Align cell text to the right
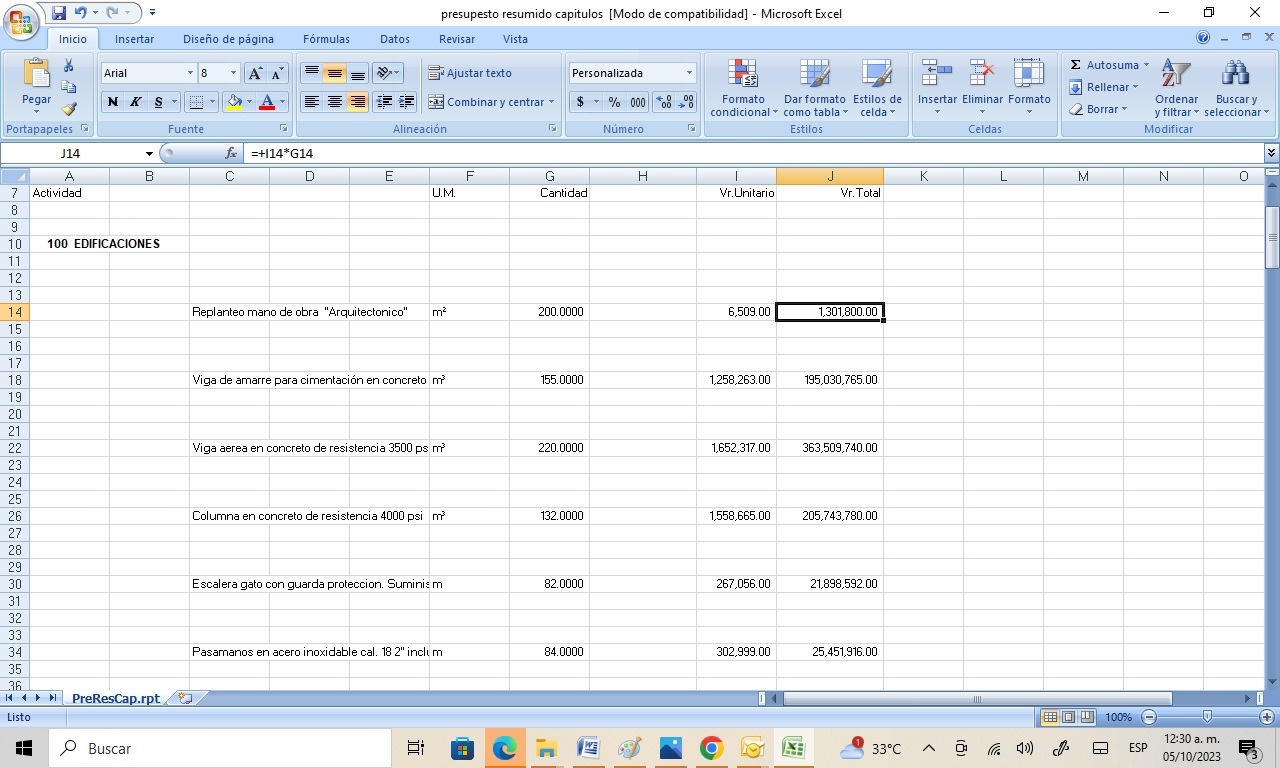This screenshot has height=768, width=1280. pyautogui.click(x=358, y=102)
